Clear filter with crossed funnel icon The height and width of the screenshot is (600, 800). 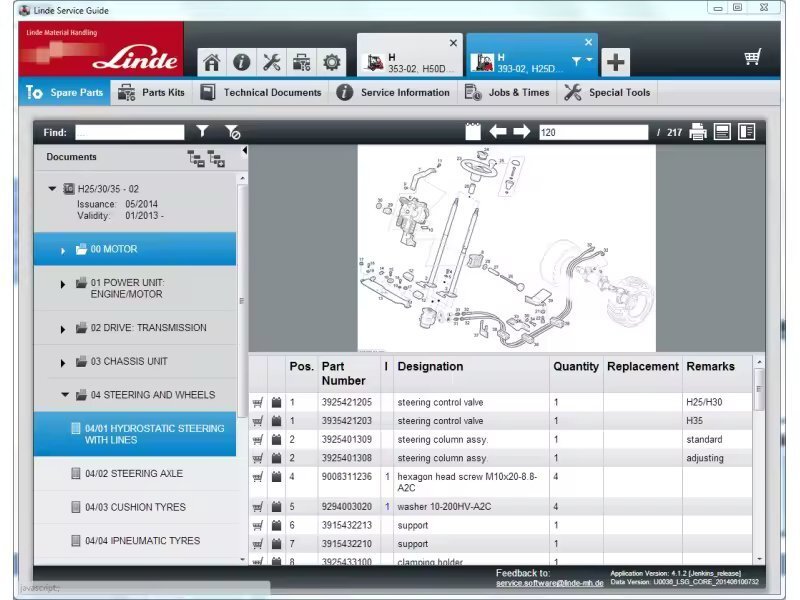coord(232,132)
